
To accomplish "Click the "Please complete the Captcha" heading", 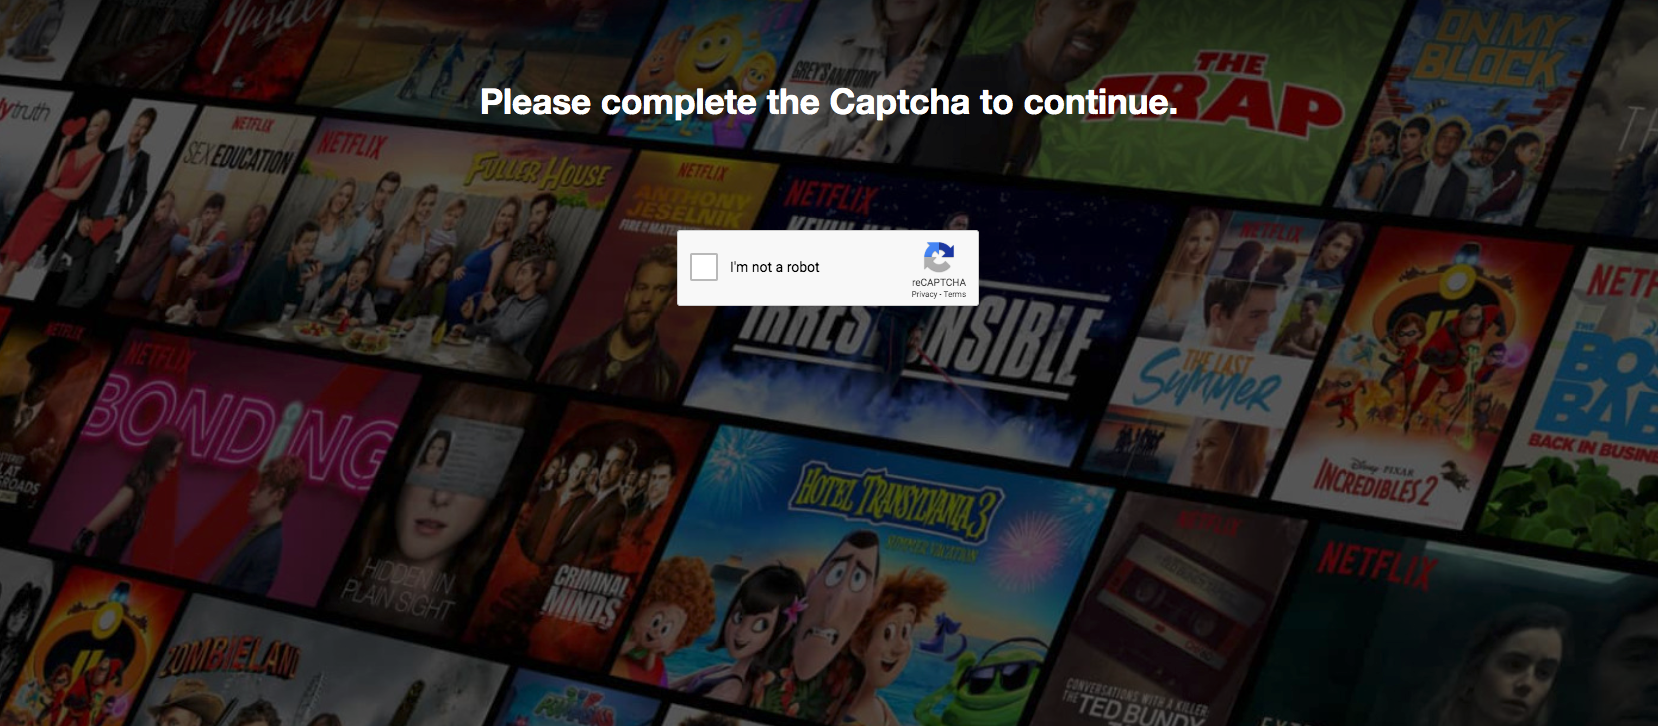I will click(x=829, y=102).
